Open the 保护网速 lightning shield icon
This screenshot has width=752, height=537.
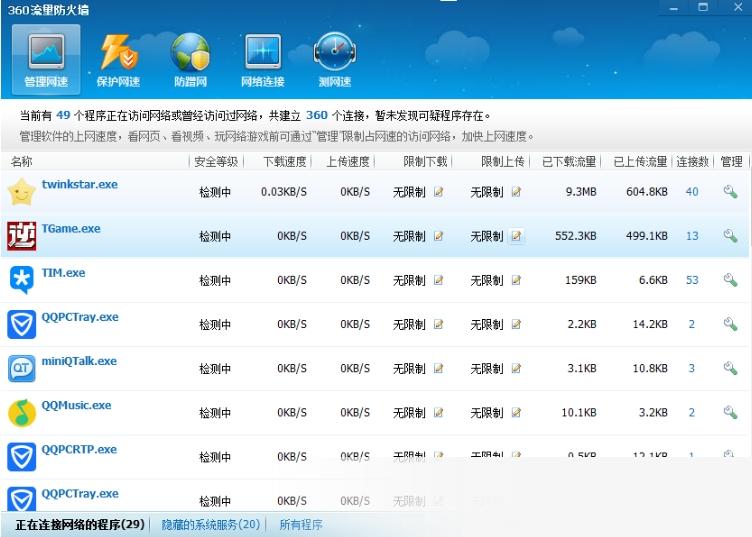(x=118, y=52)
